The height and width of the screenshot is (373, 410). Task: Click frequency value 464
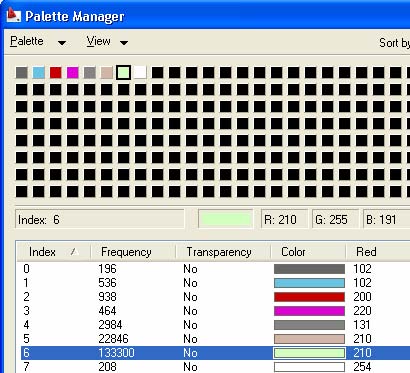[x=107, y=311]
